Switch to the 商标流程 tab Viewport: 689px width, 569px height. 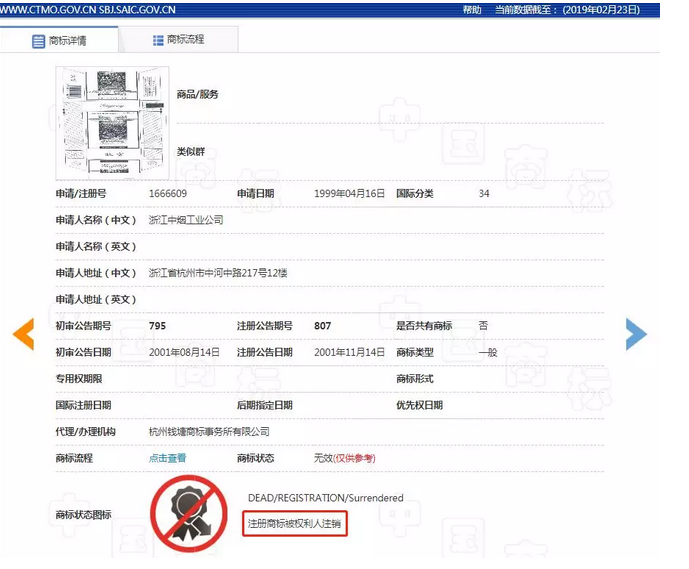coord(178,40)
